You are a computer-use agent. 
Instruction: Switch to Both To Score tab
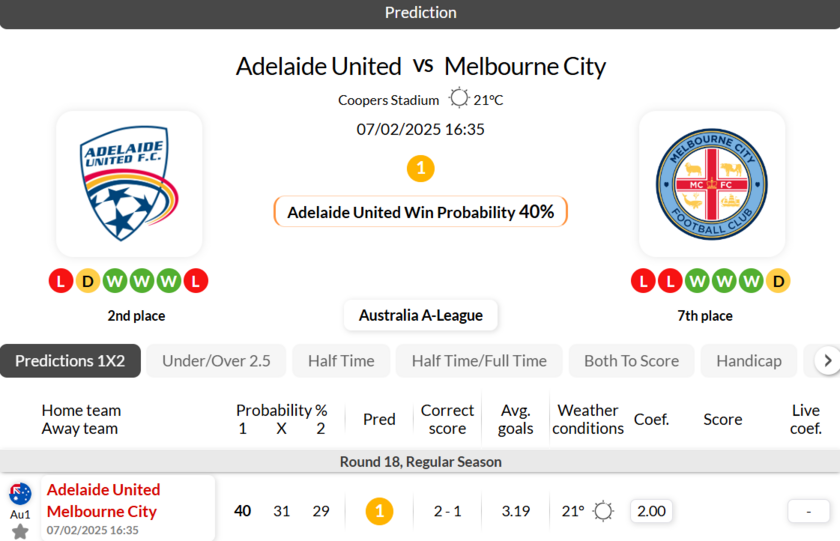click(x=631, y=361)
